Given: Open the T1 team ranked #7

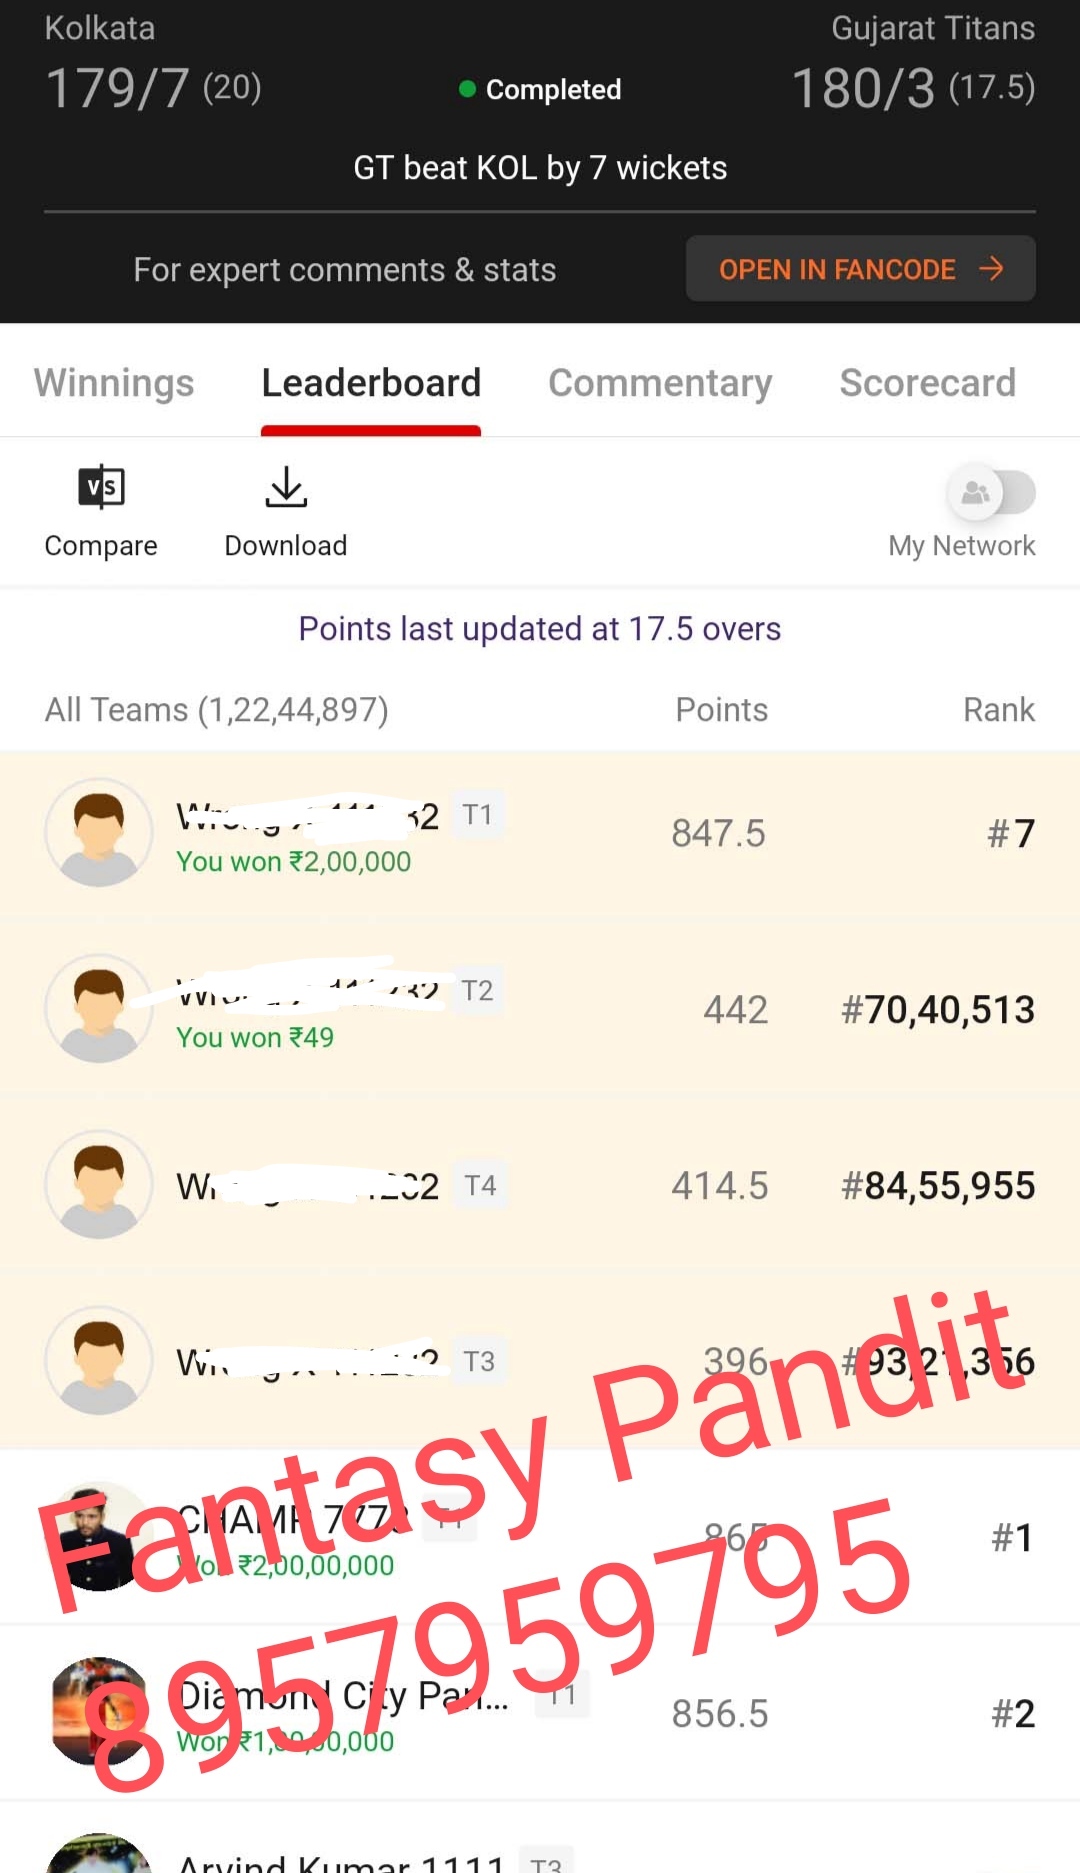Looking at the screenshot, I should pos(540,835).
